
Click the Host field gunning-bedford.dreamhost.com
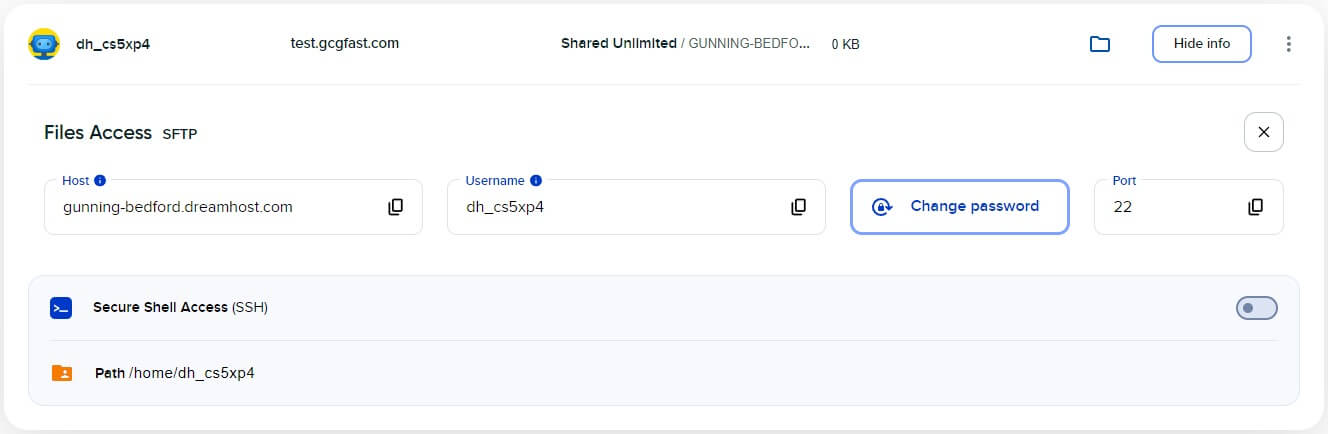tap(233, 207)
